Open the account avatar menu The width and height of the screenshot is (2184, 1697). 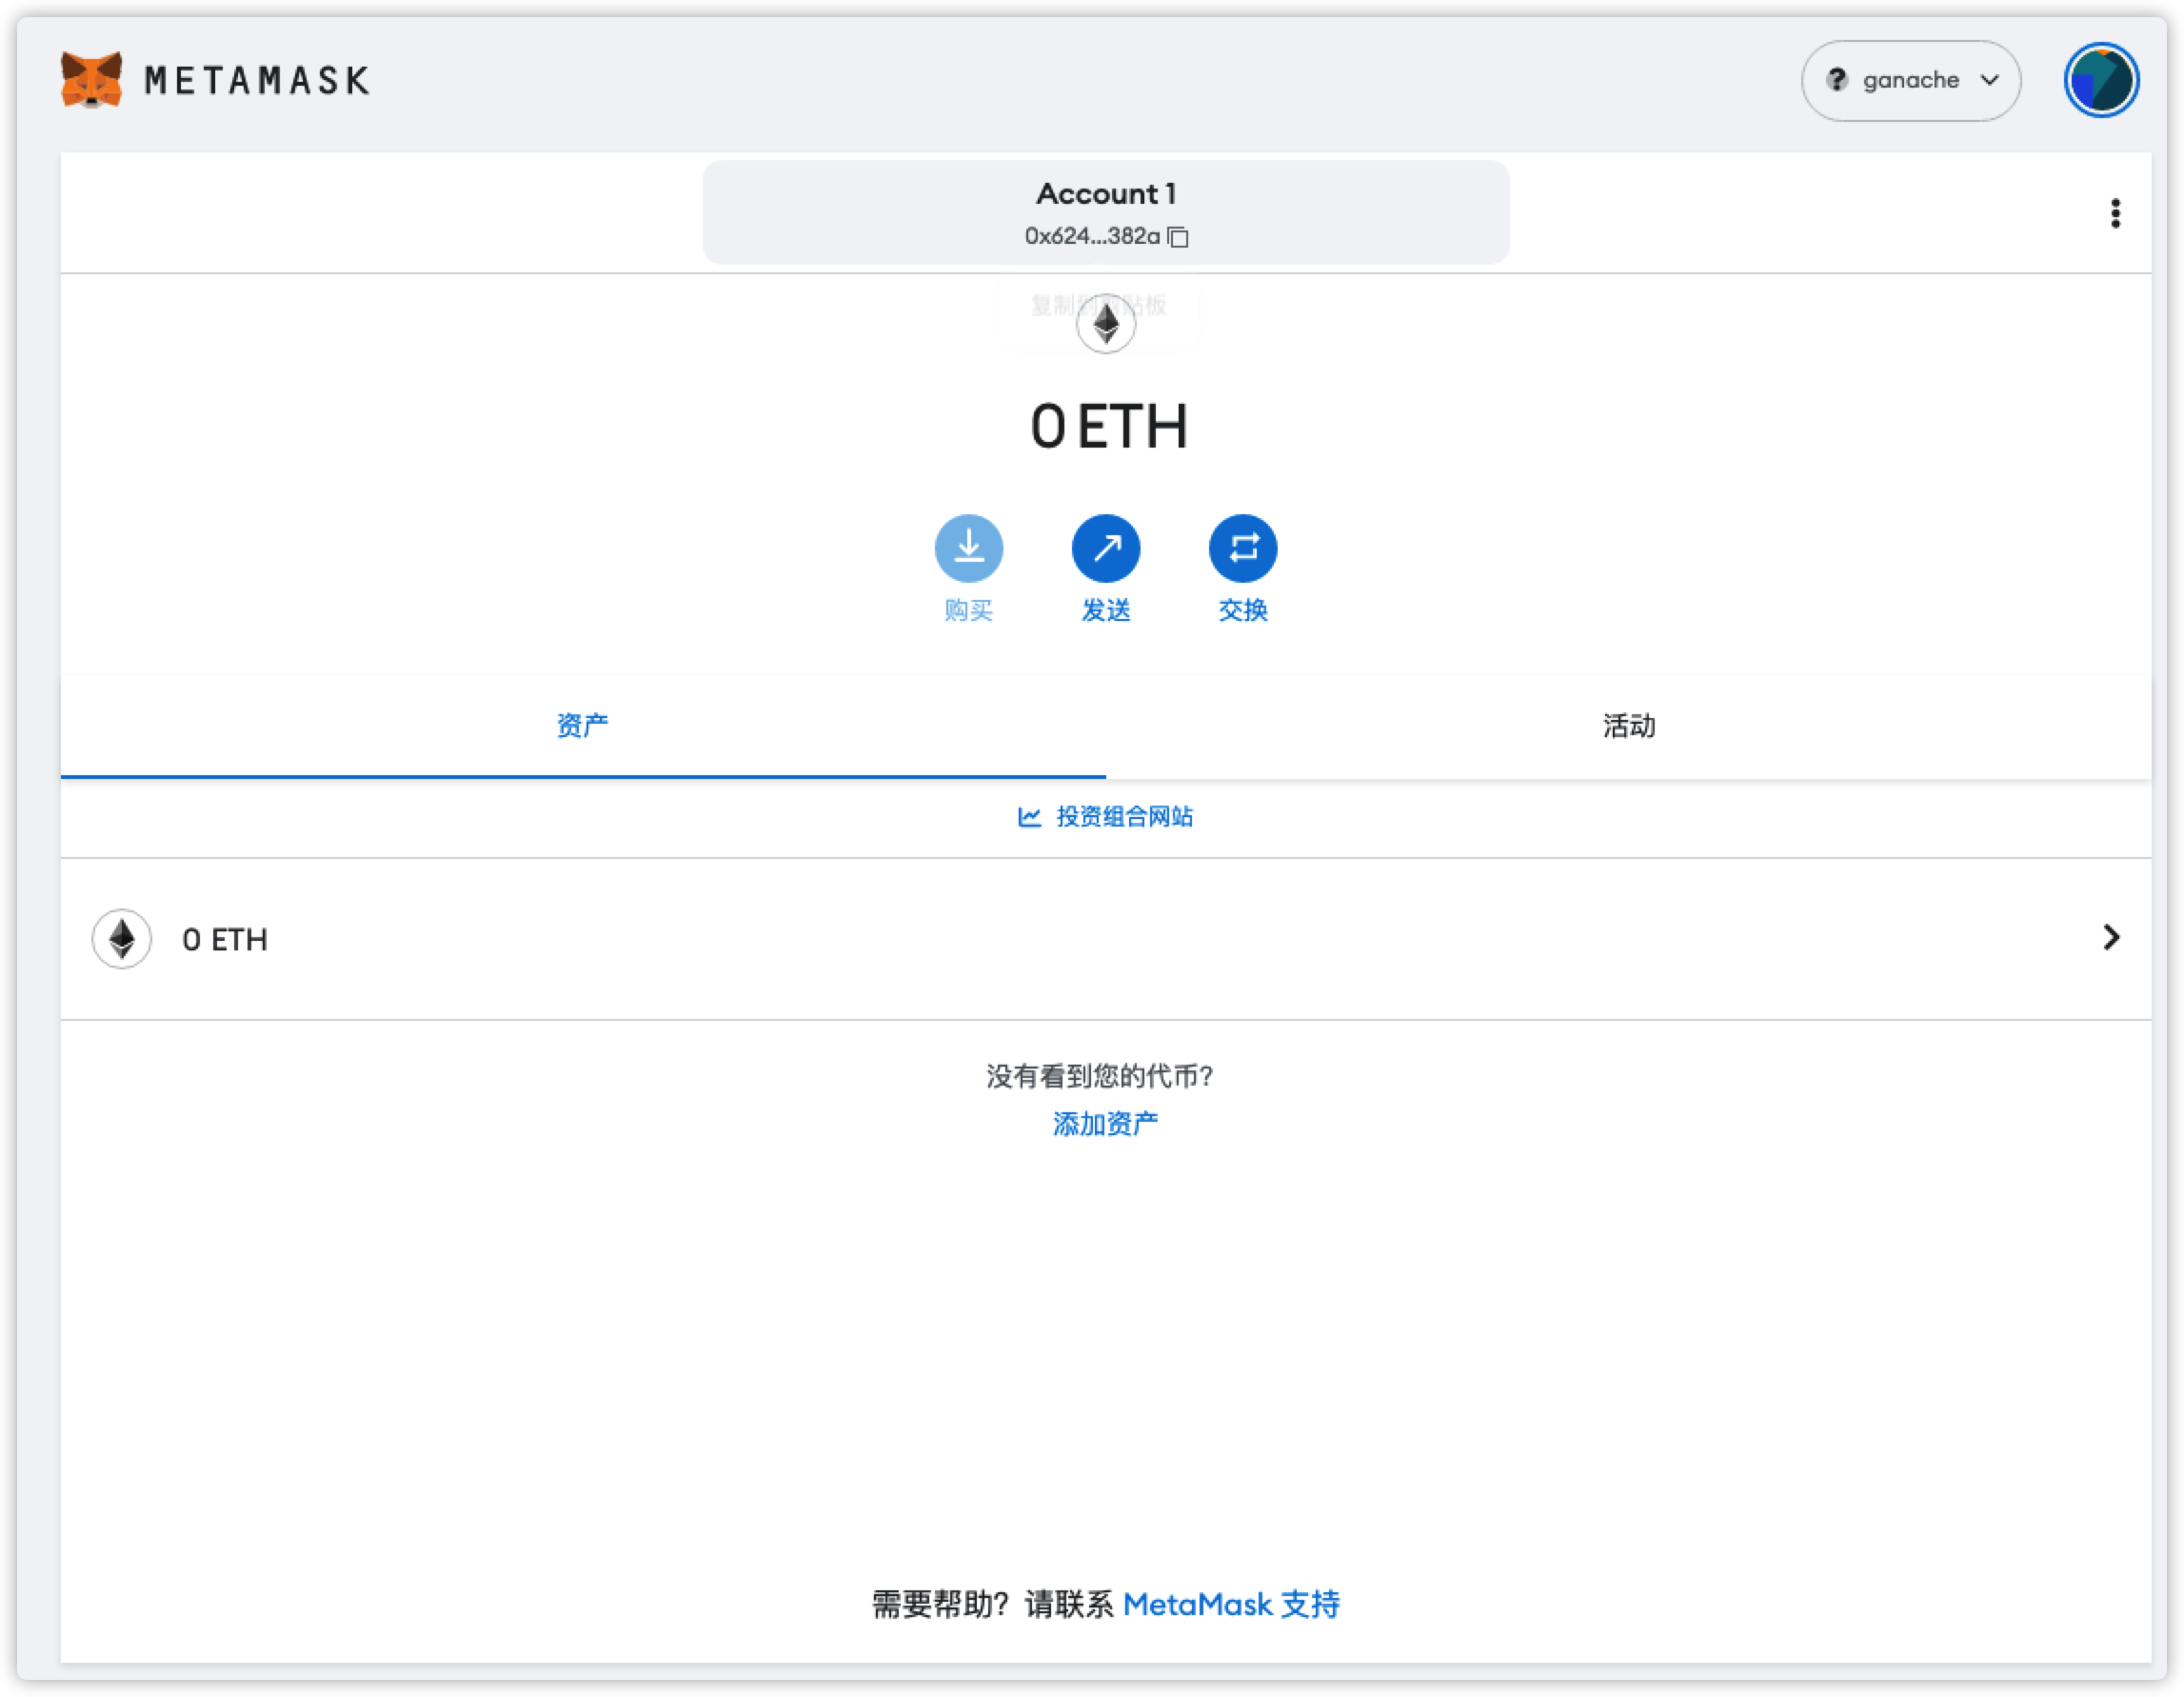pyautogui.click(x=2101, y=80)
